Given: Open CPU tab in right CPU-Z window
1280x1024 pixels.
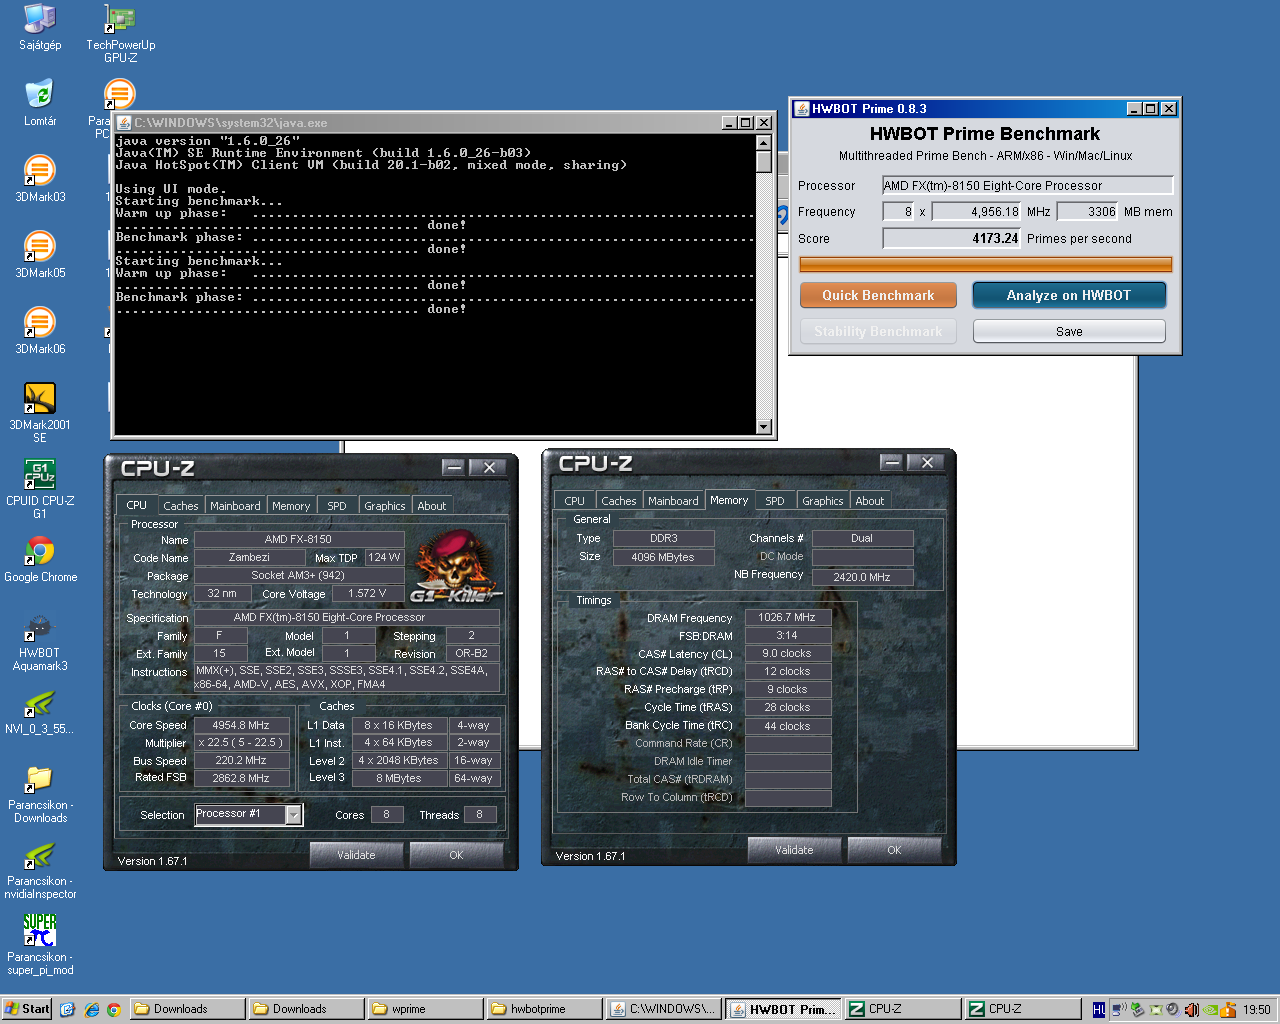Looking at the screenshot, I should point(574,501).
